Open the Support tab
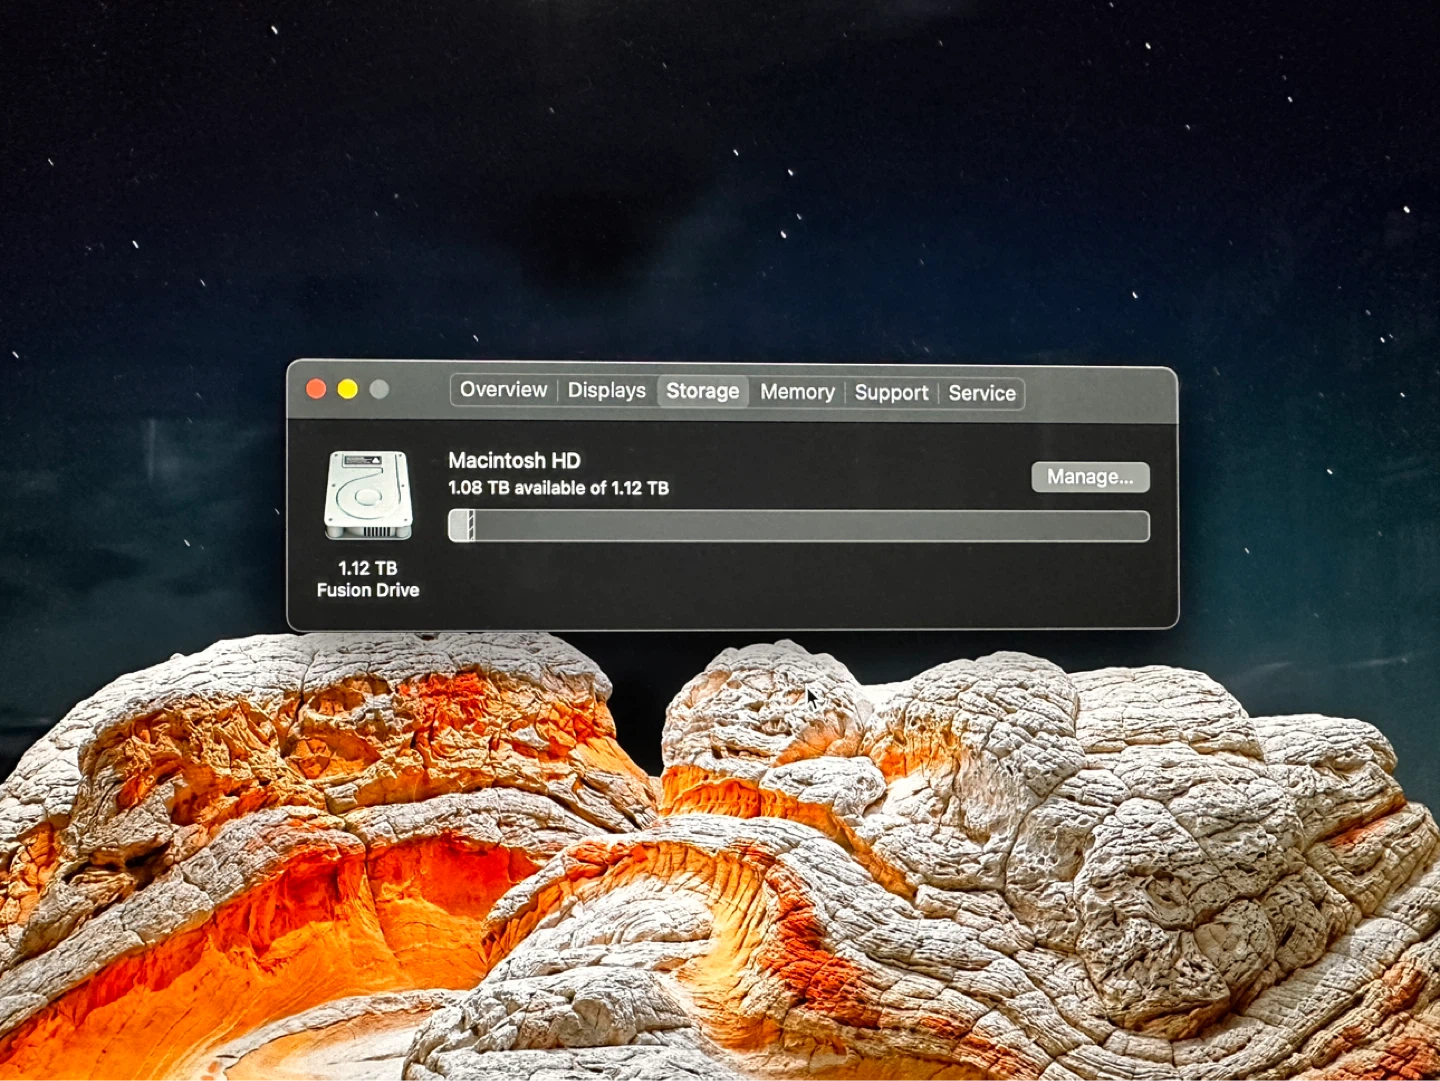 point(891,393)
